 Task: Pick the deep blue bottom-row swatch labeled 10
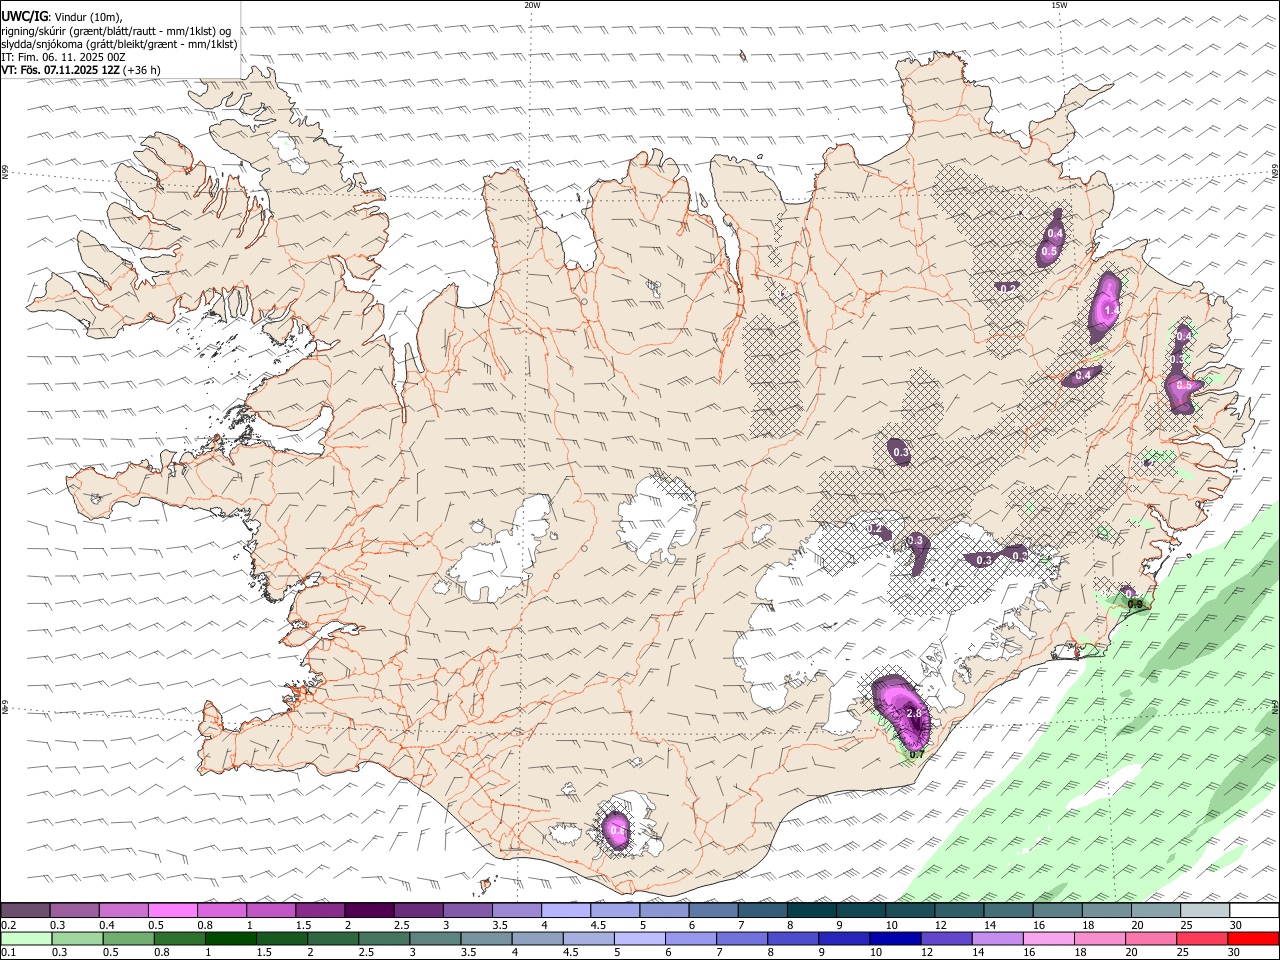coord(895,939)
